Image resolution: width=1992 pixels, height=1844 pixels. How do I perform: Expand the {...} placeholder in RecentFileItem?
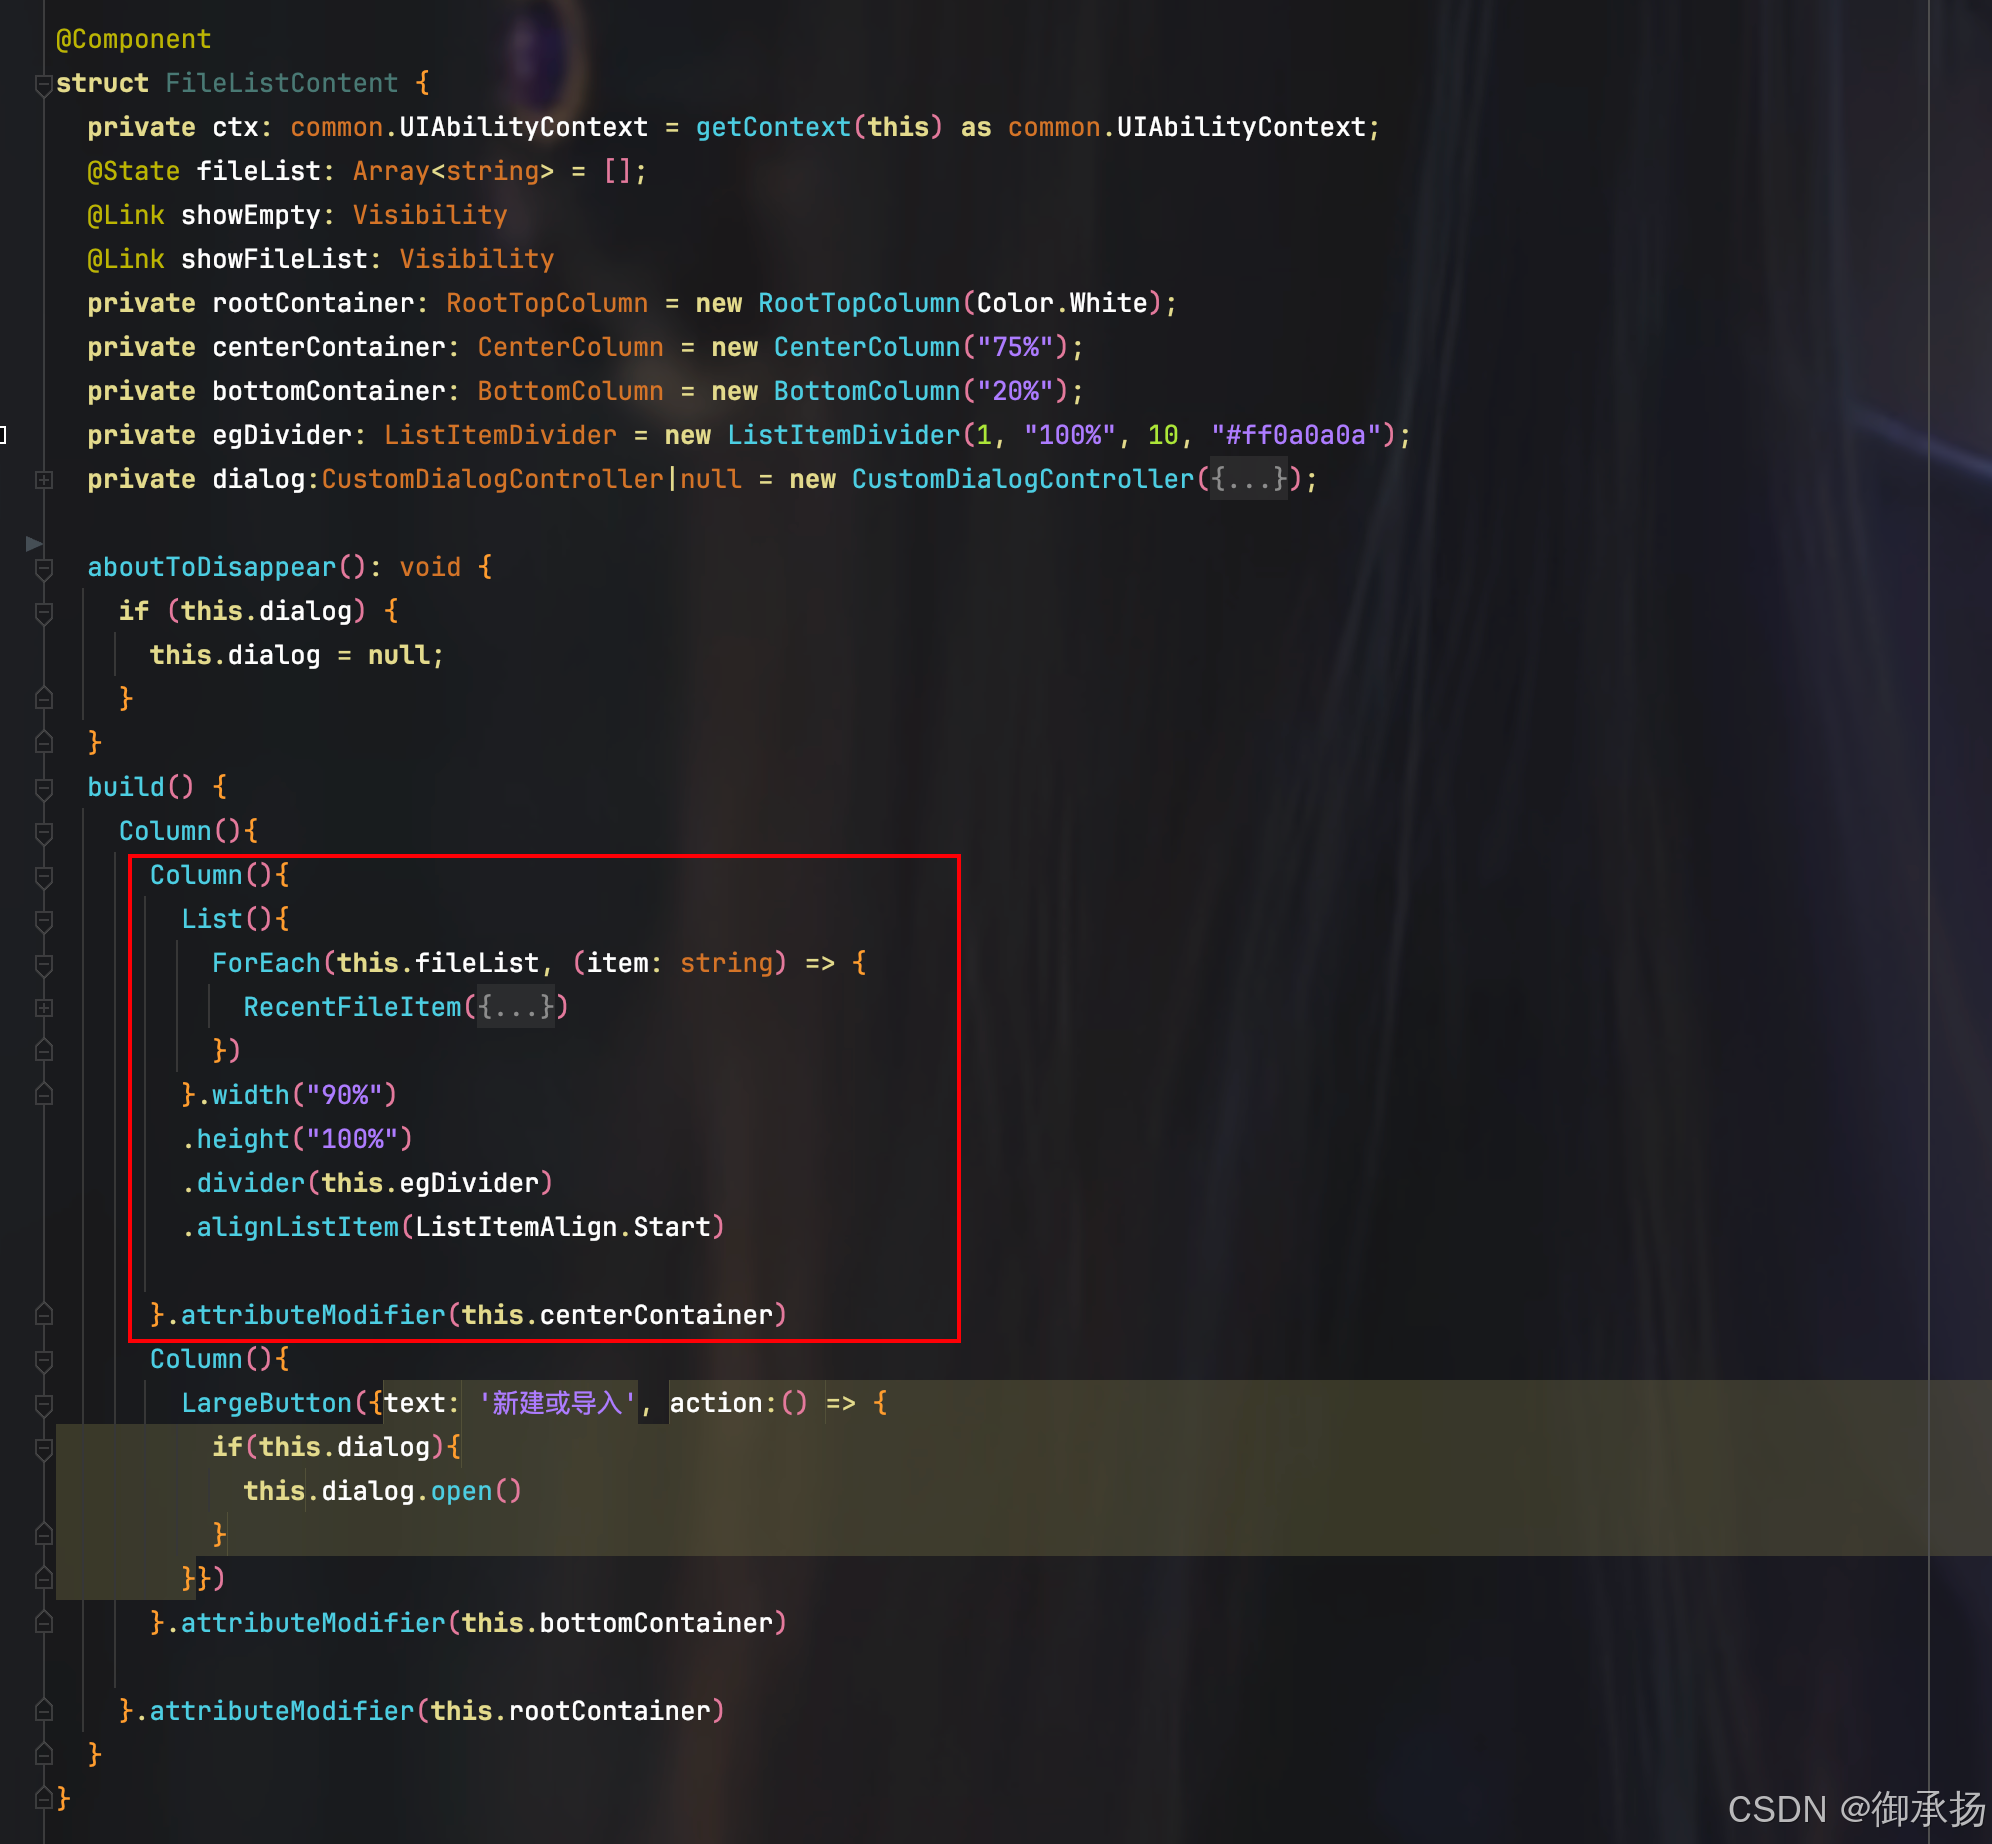[515, 1008]
